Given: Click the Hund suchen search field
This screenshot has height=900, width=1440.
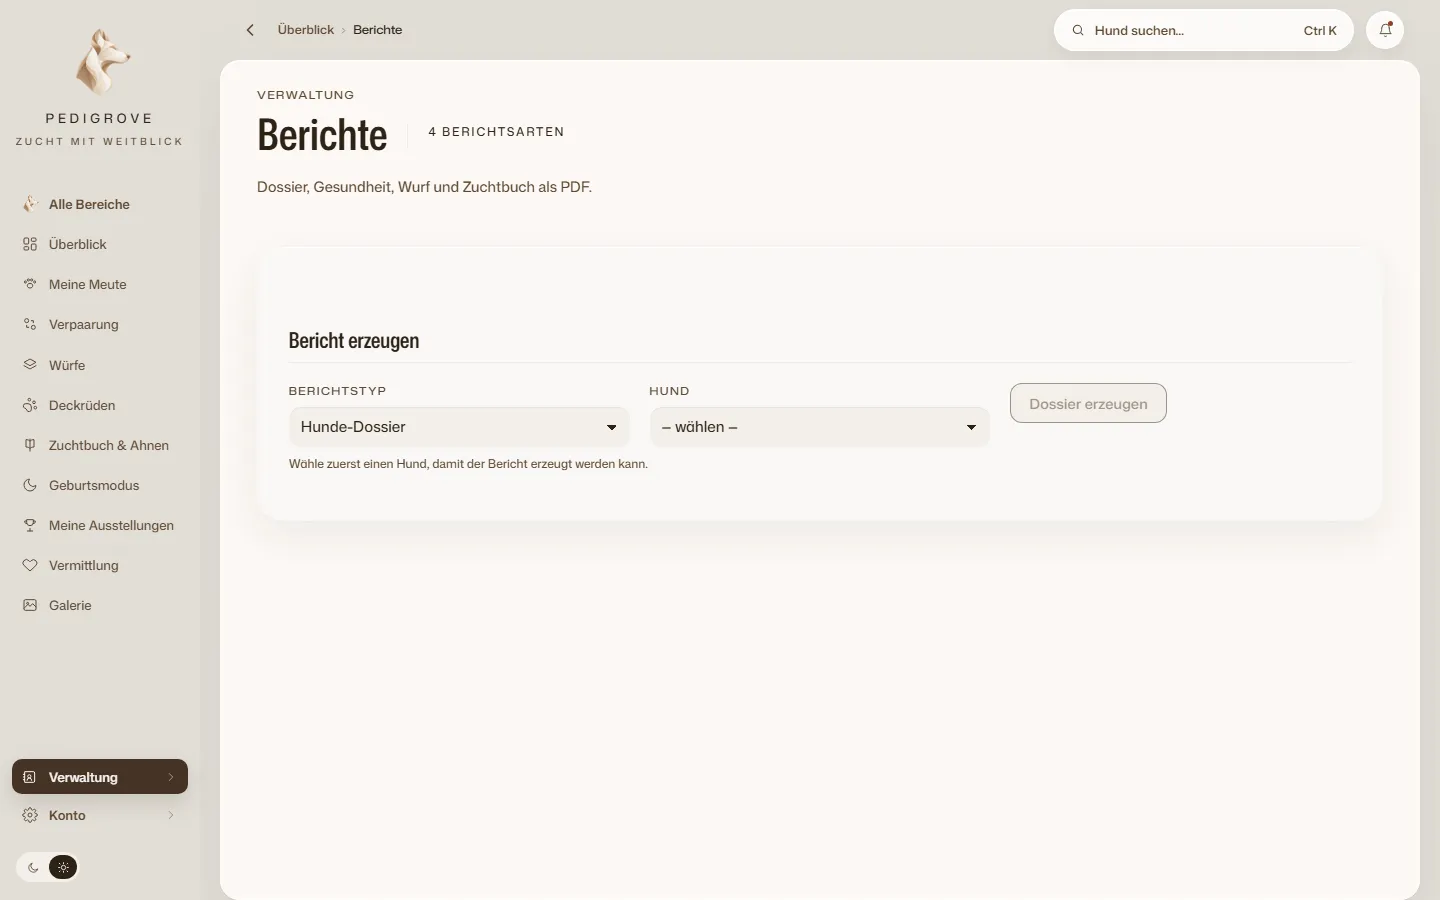Looking at the screenshot, I should coord(1203,30).
